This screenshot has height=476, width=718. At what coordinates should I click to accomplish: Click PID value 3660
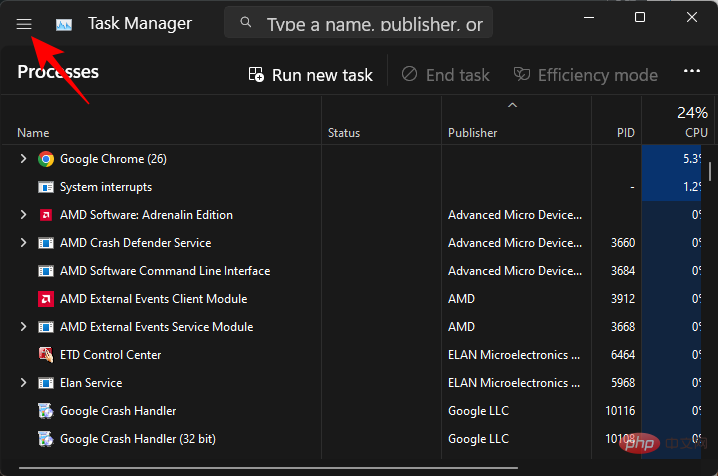(623, 243)
